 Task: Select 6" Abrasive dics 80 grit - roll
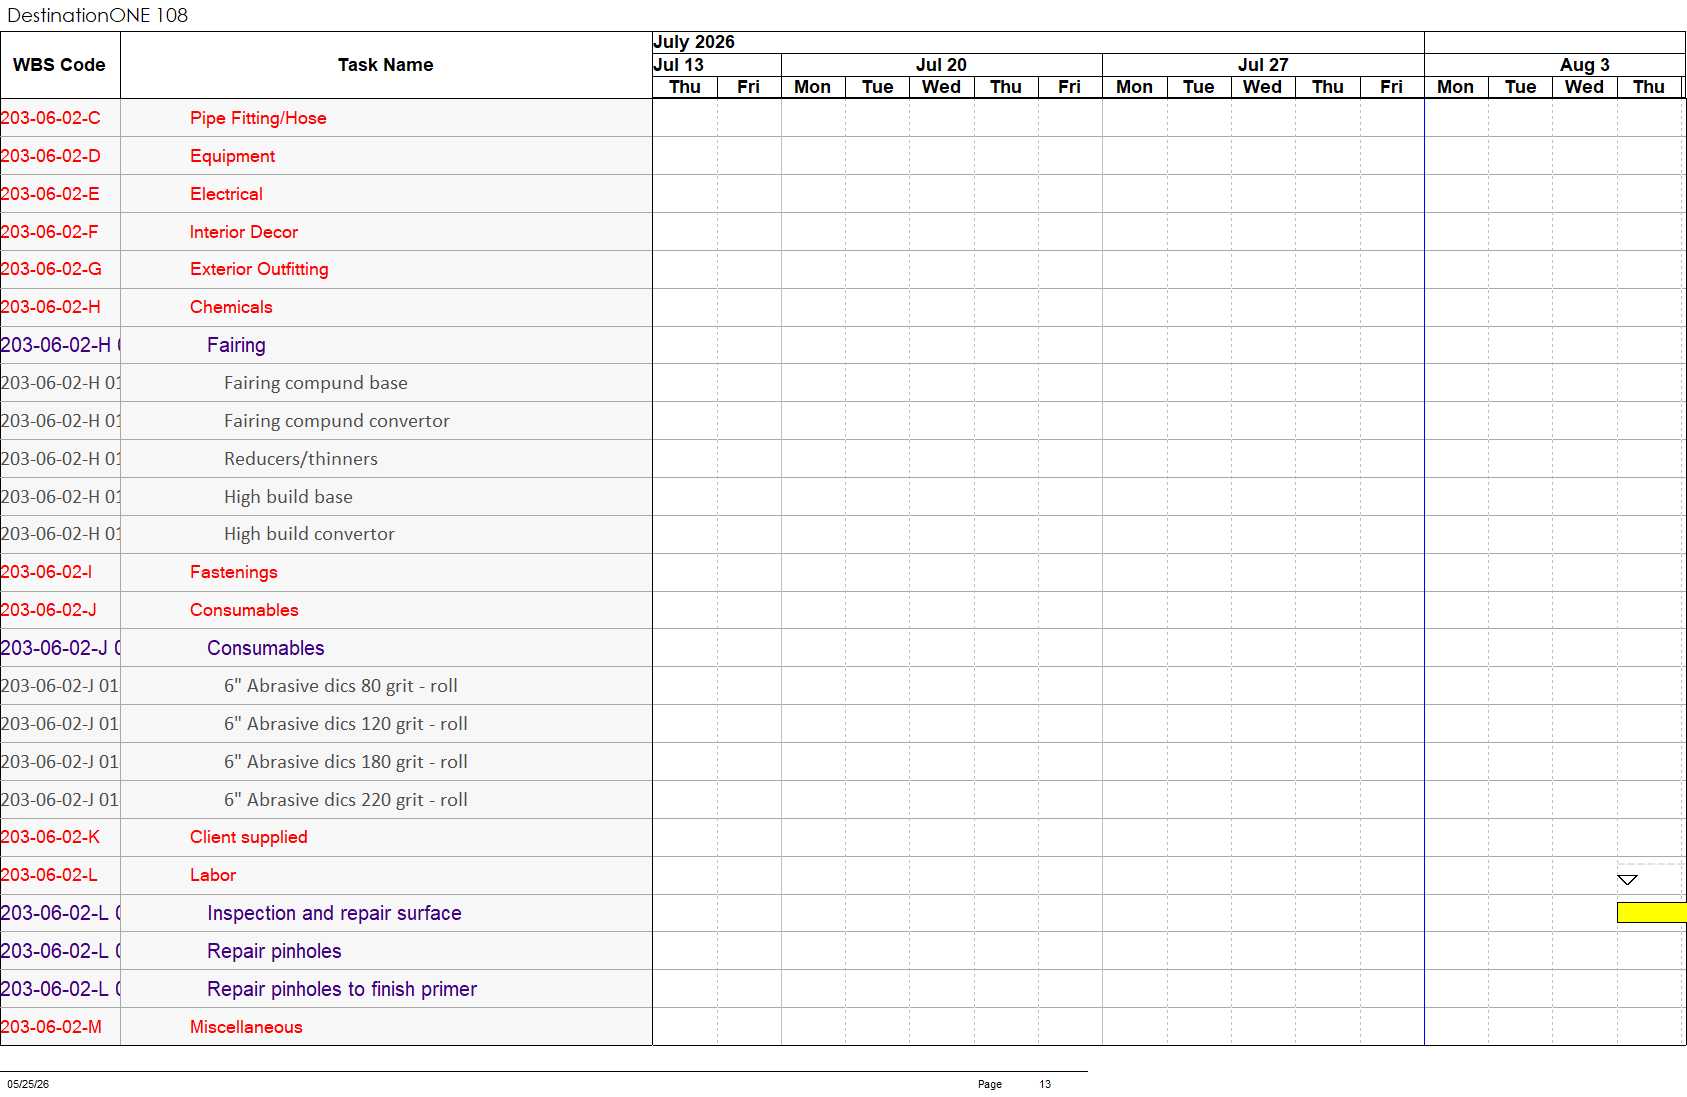pyautogui.click(x=341, y=686)
